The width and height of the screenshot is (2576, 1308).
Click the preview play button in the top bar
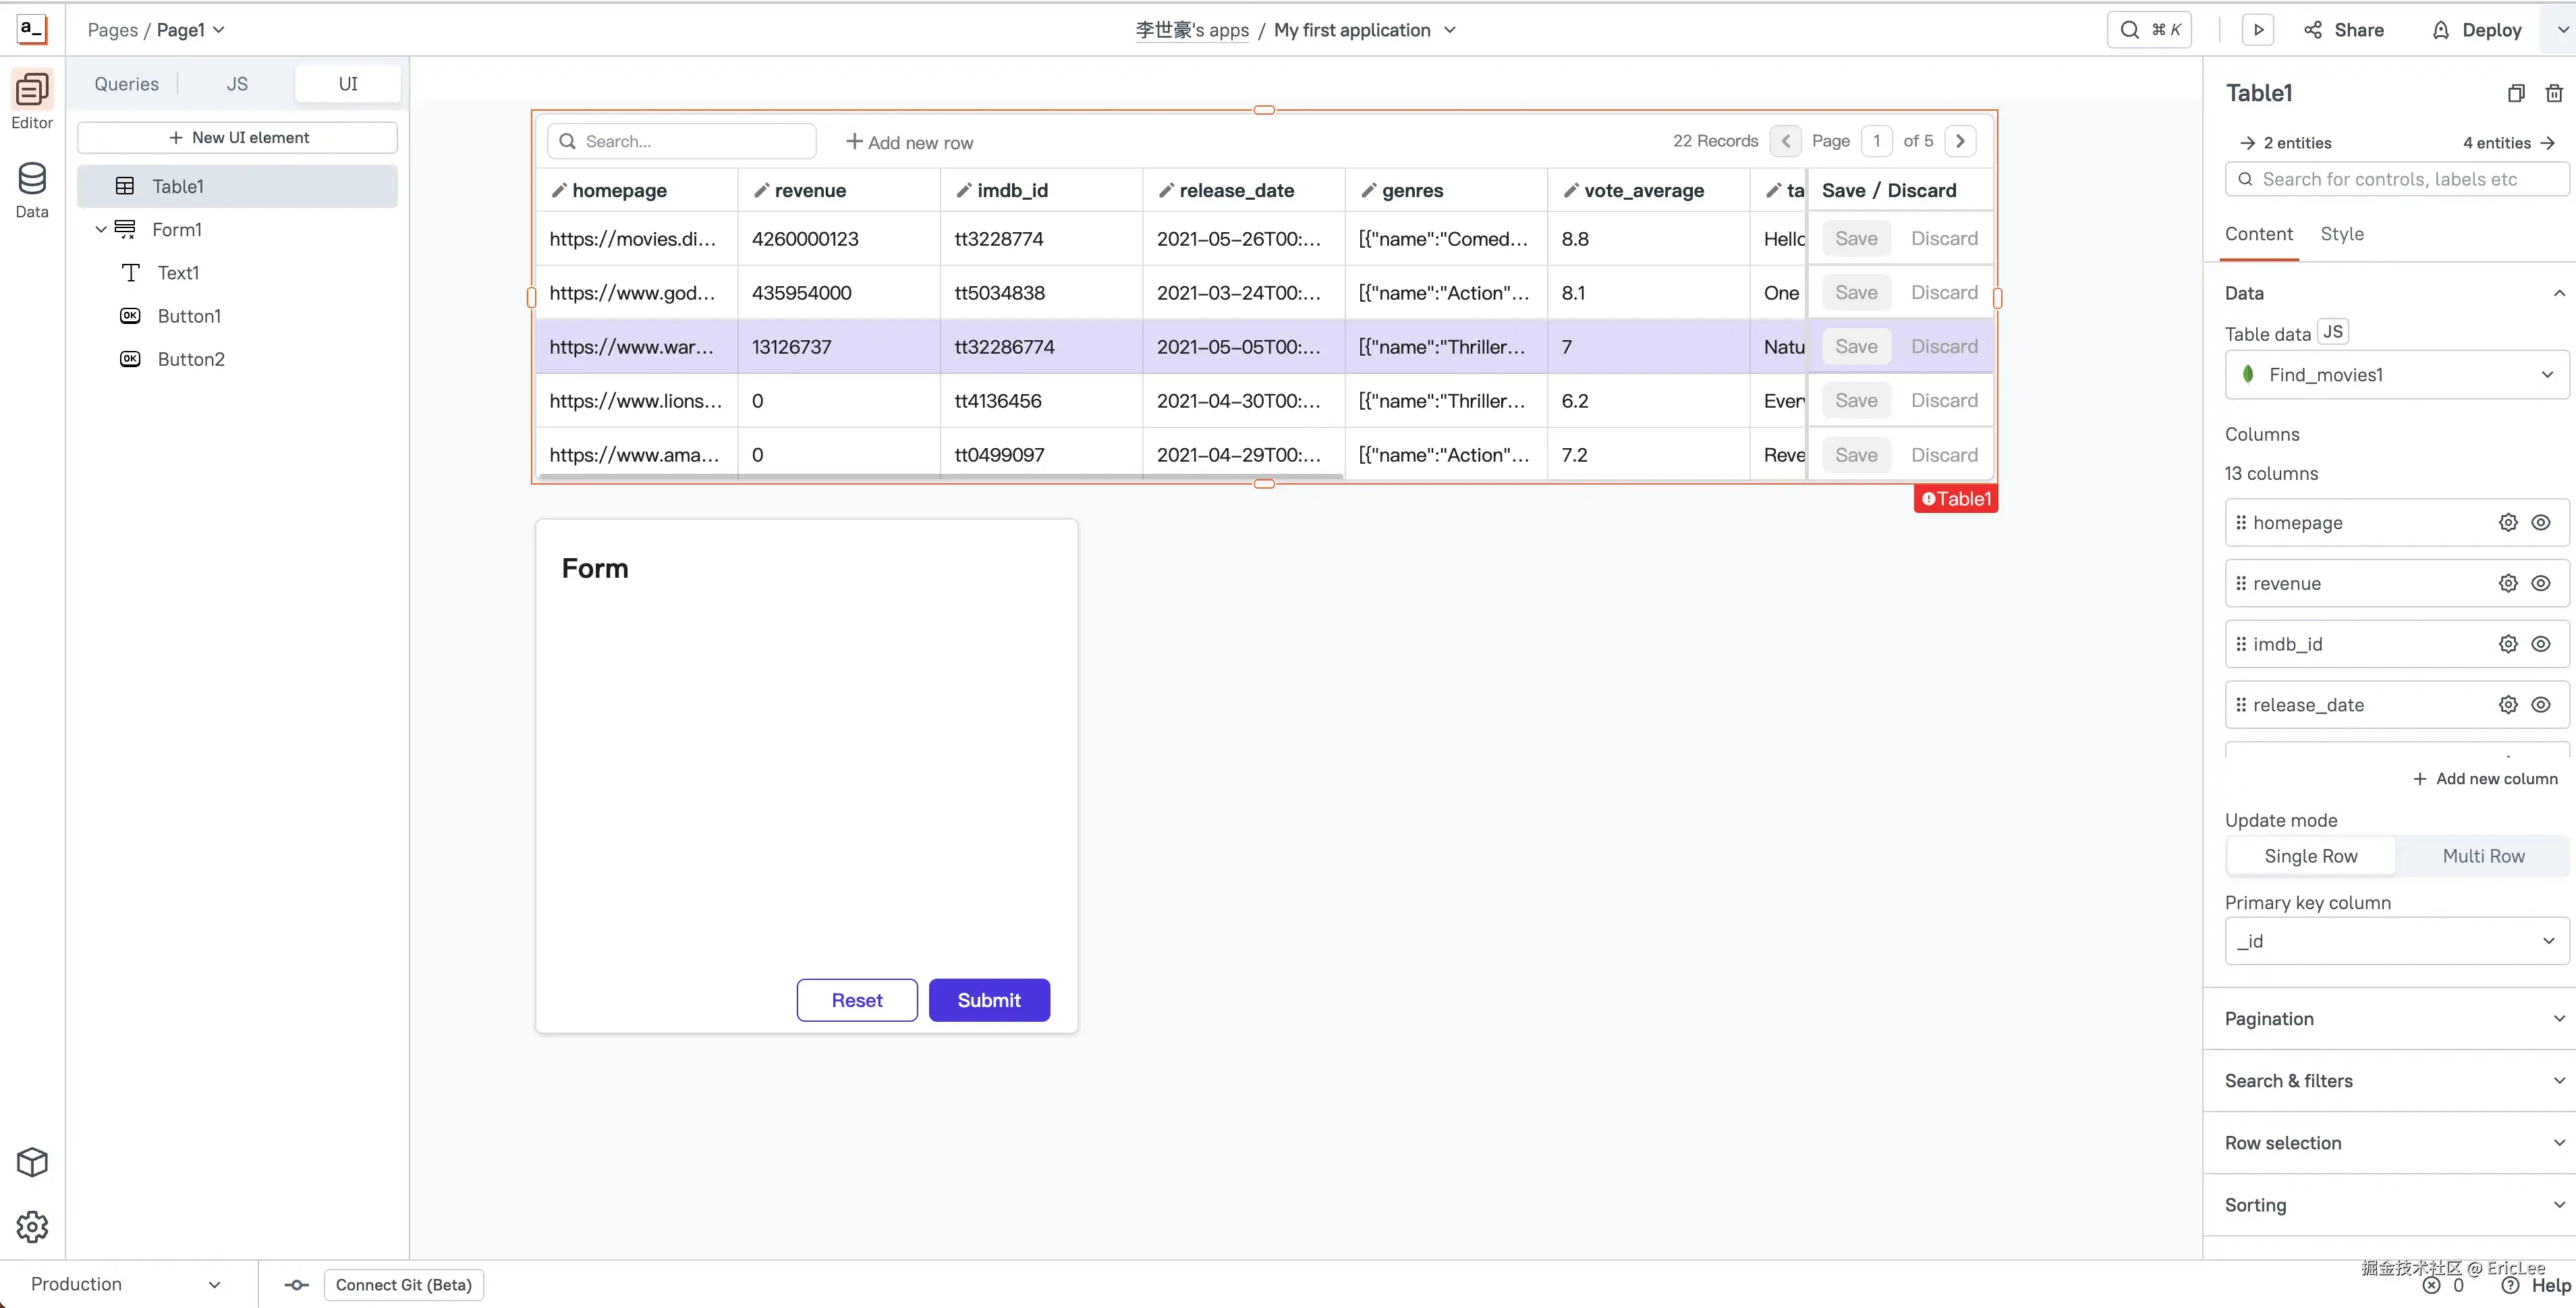[2258, 30]
